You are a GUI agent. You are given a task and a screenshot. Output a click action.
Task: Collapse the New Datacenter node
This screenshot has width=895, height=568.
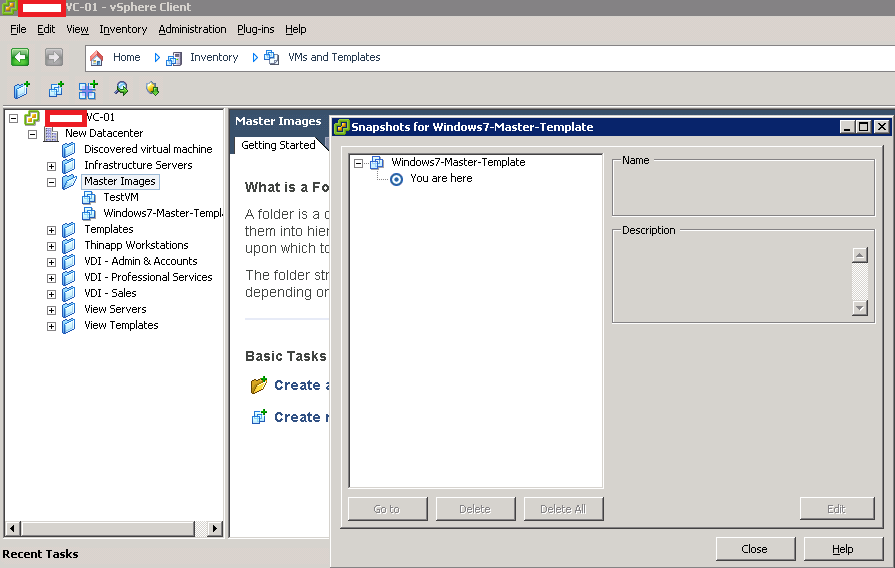pyautogui.click(x=33, y=134)
